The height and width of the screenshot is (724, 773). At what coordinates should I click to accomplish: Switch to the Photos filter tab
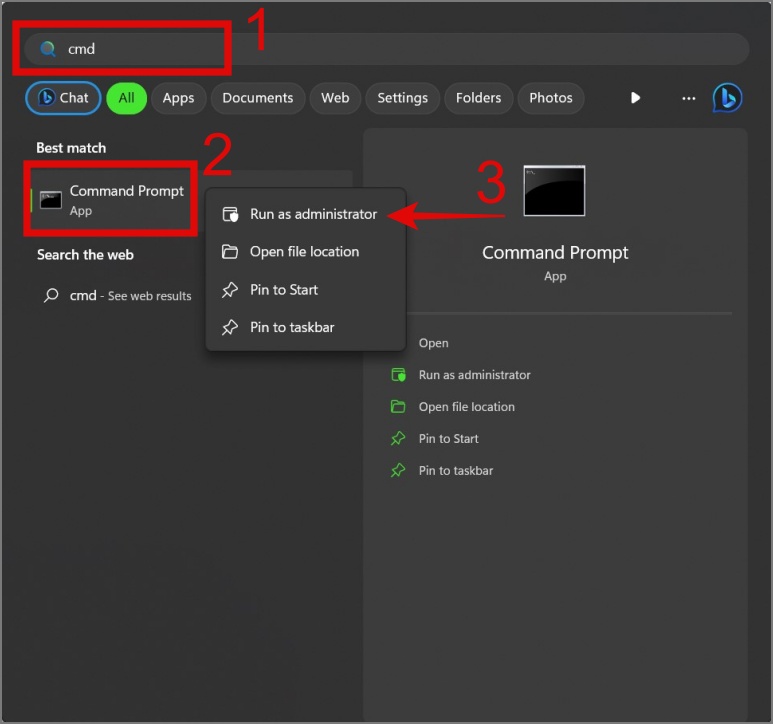pyautogui.click(x=550, y=98)
